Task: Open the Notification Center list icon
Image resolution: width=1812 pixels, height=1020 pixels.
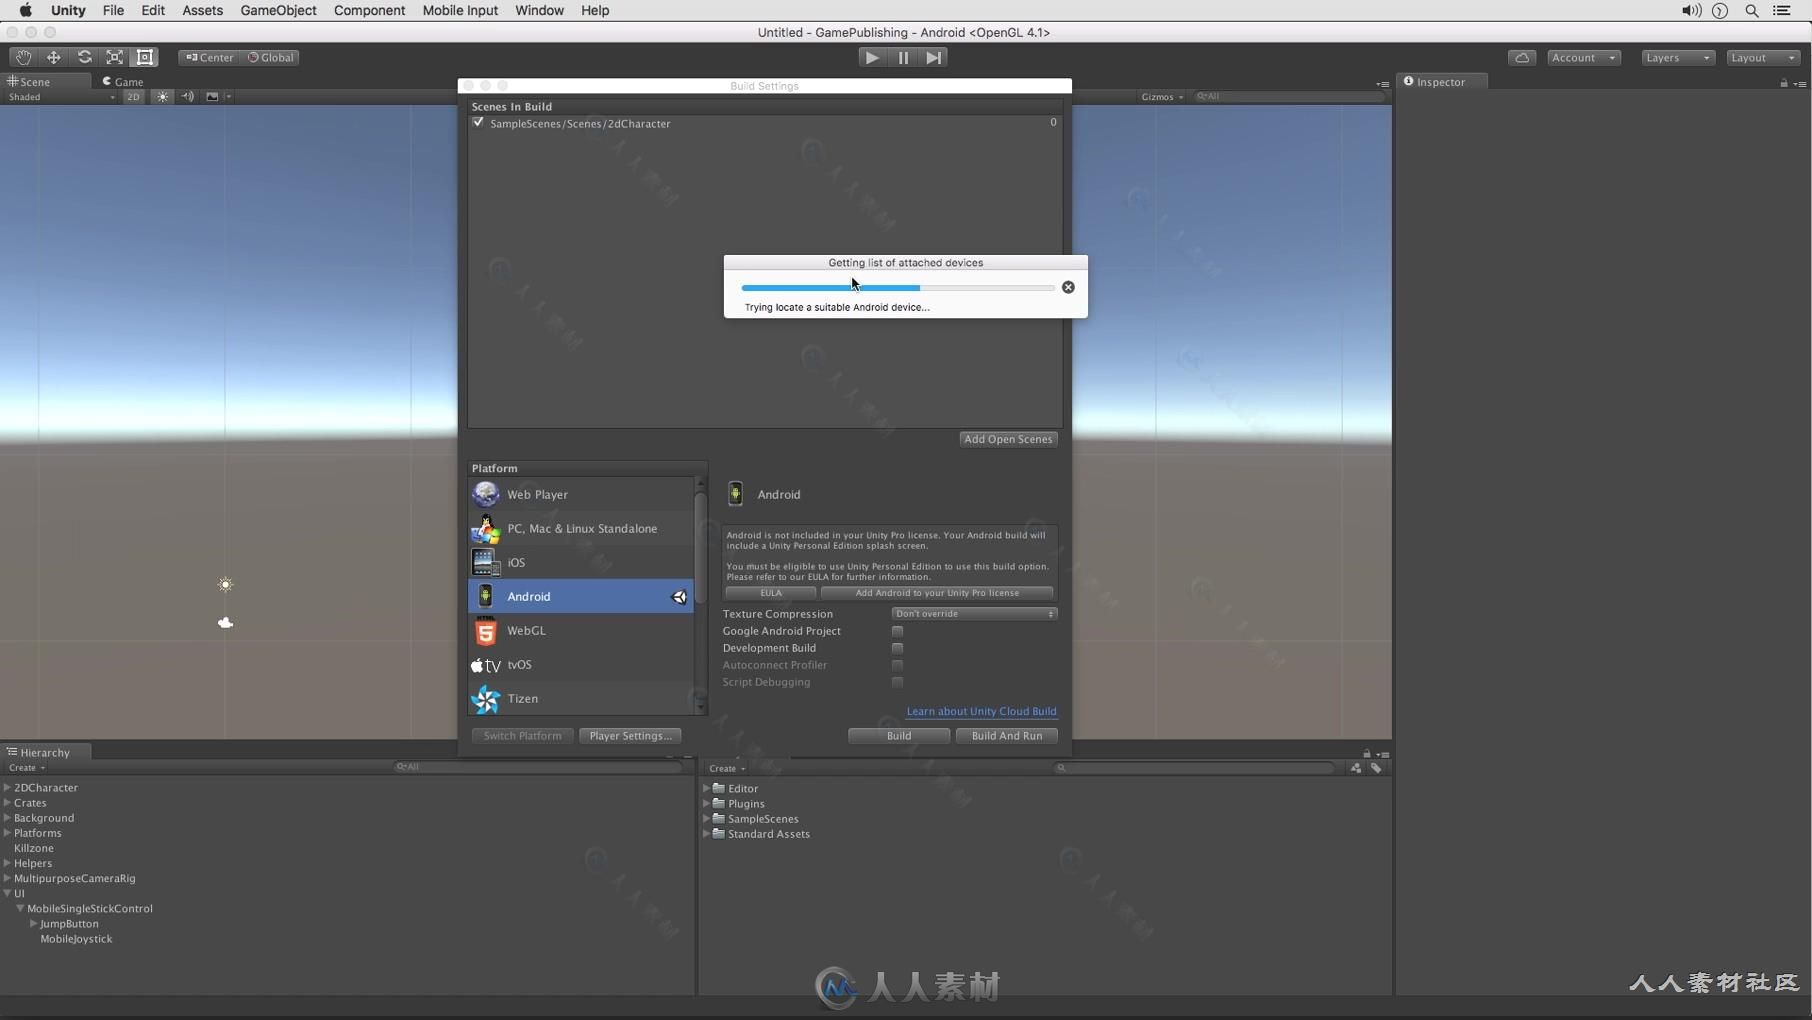Action: (1782, 10)
